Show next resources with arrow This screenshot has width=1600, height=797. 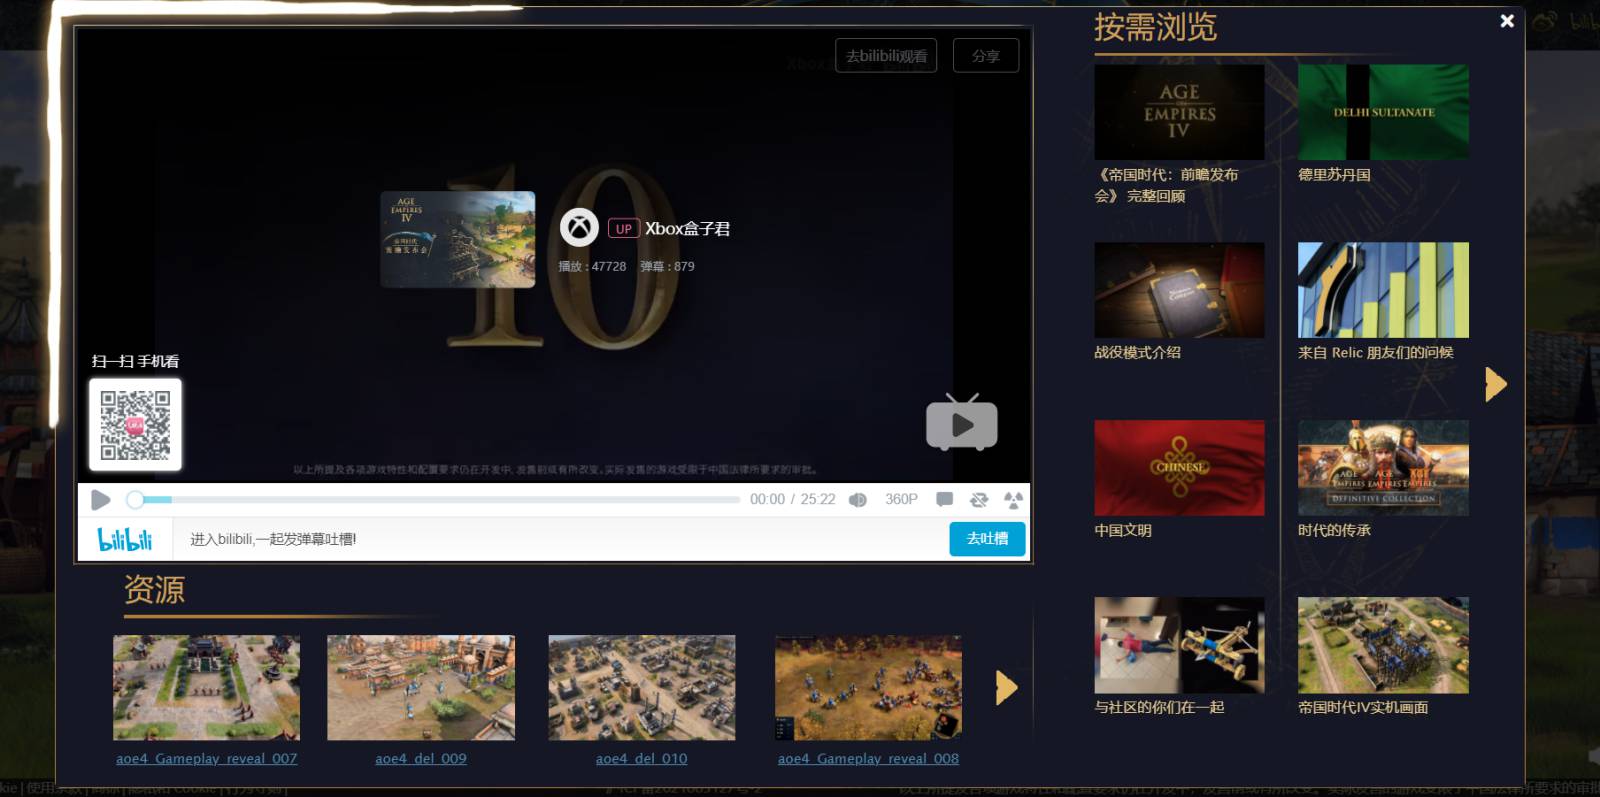click(1006, 688)
